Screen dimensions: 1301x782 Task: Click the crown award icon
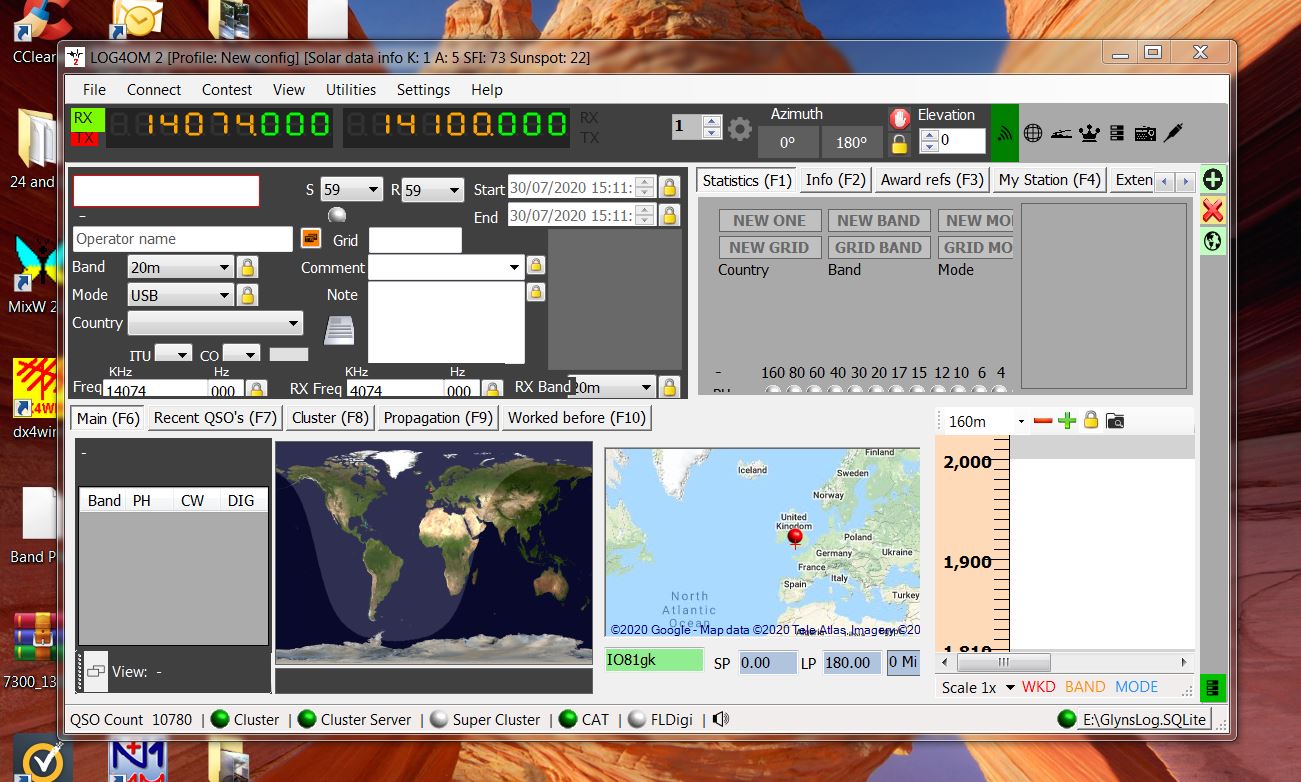pos(1090,132)
